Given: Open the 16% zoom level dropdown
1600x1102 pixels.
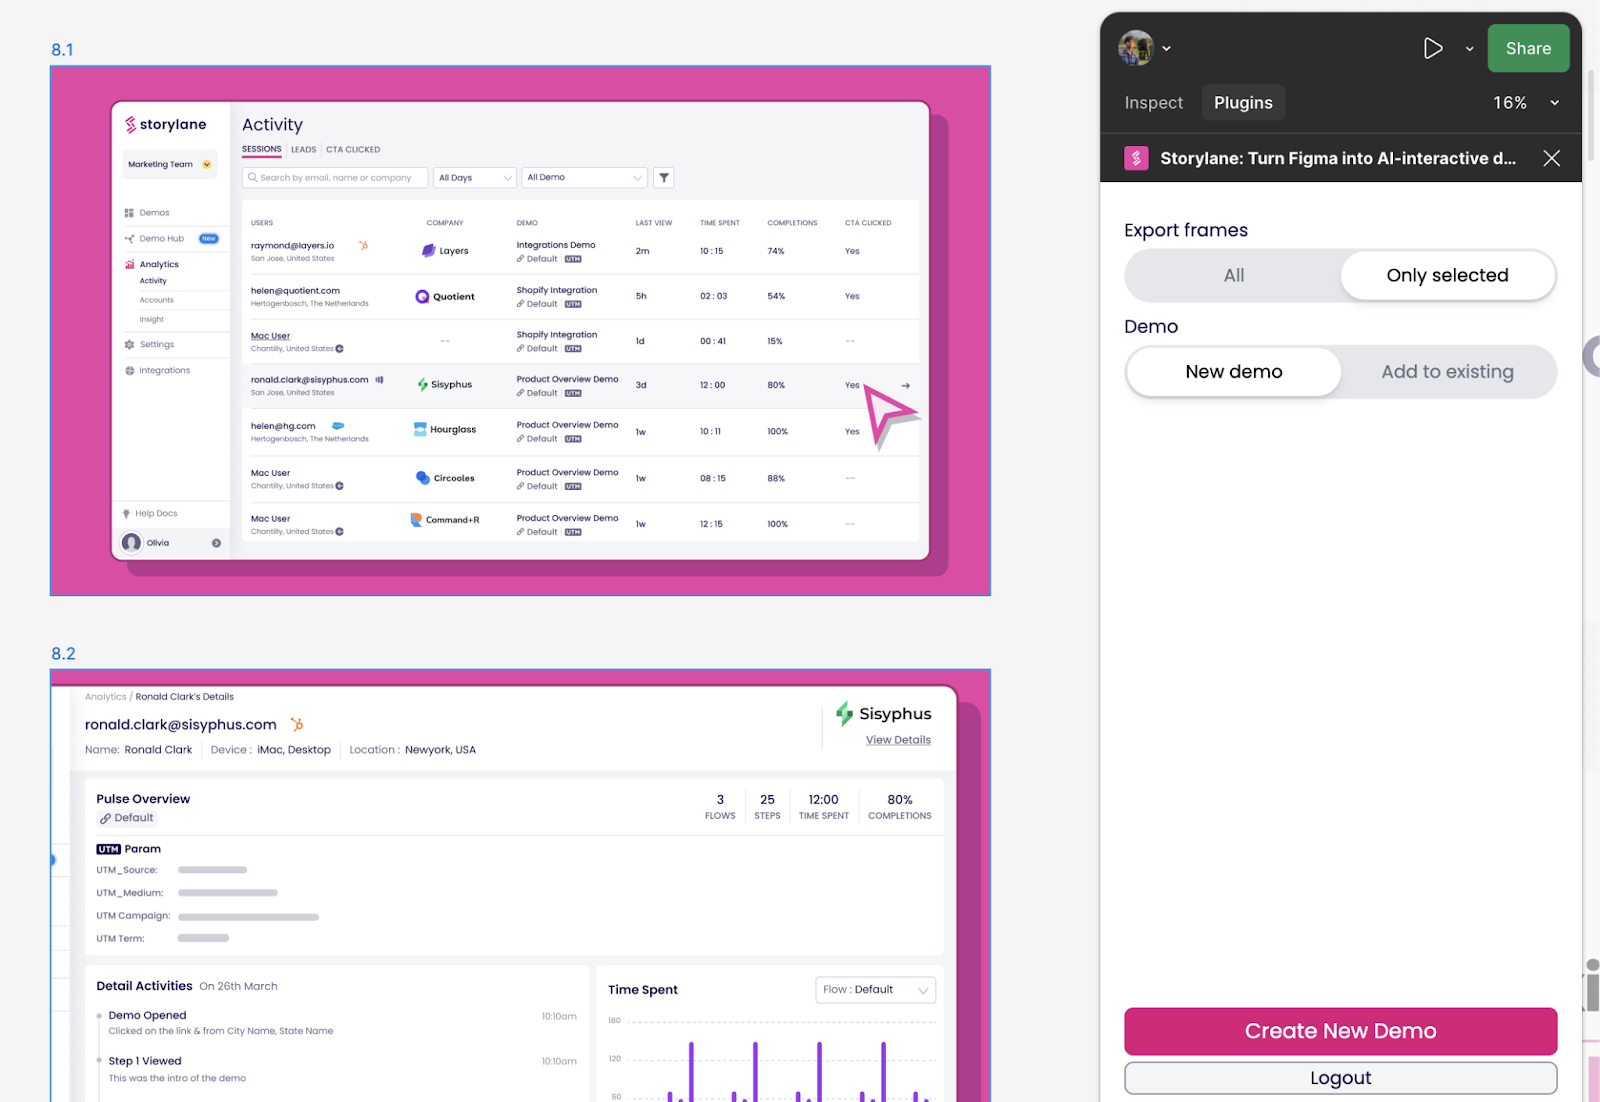Looking at the screenshot, I should [1526, 103].
